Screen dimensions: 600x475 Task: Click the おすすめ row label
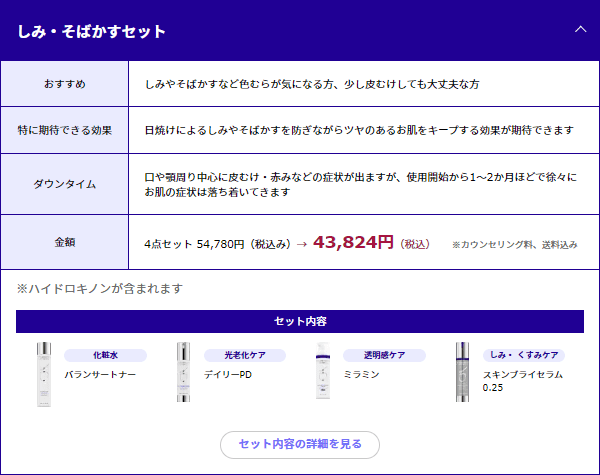click(65, 84)
